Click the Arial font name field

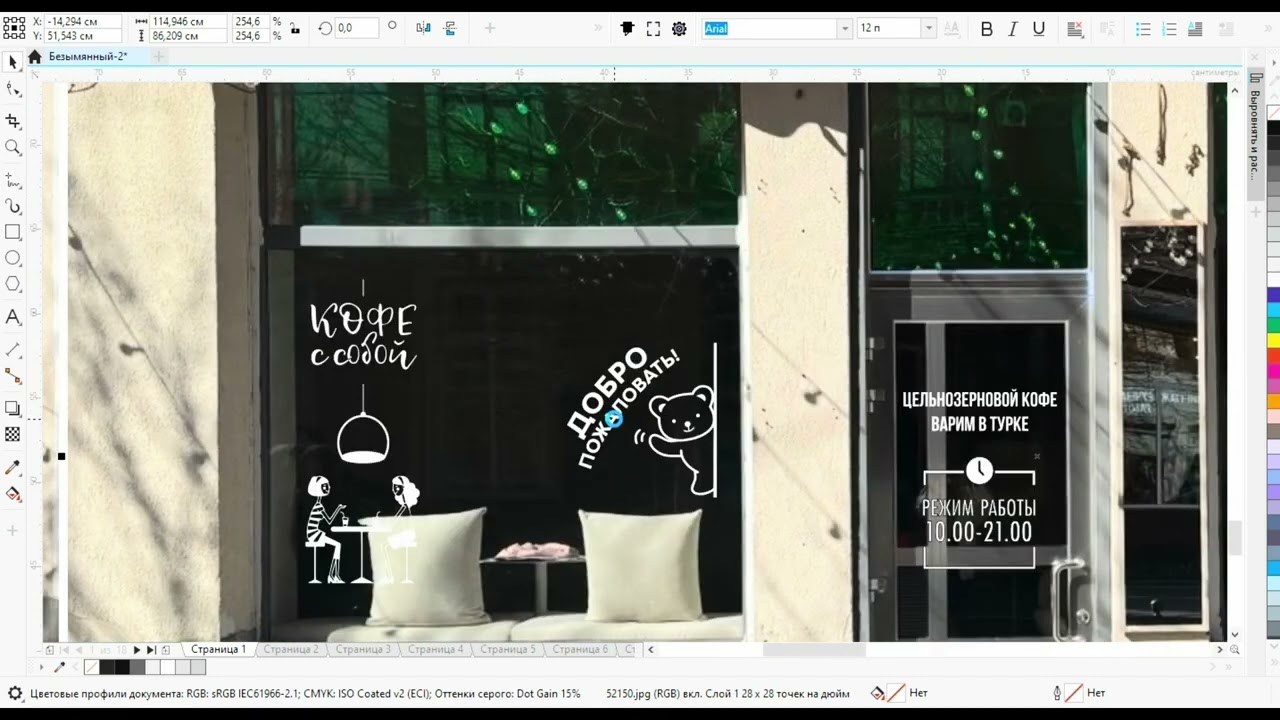770,29
